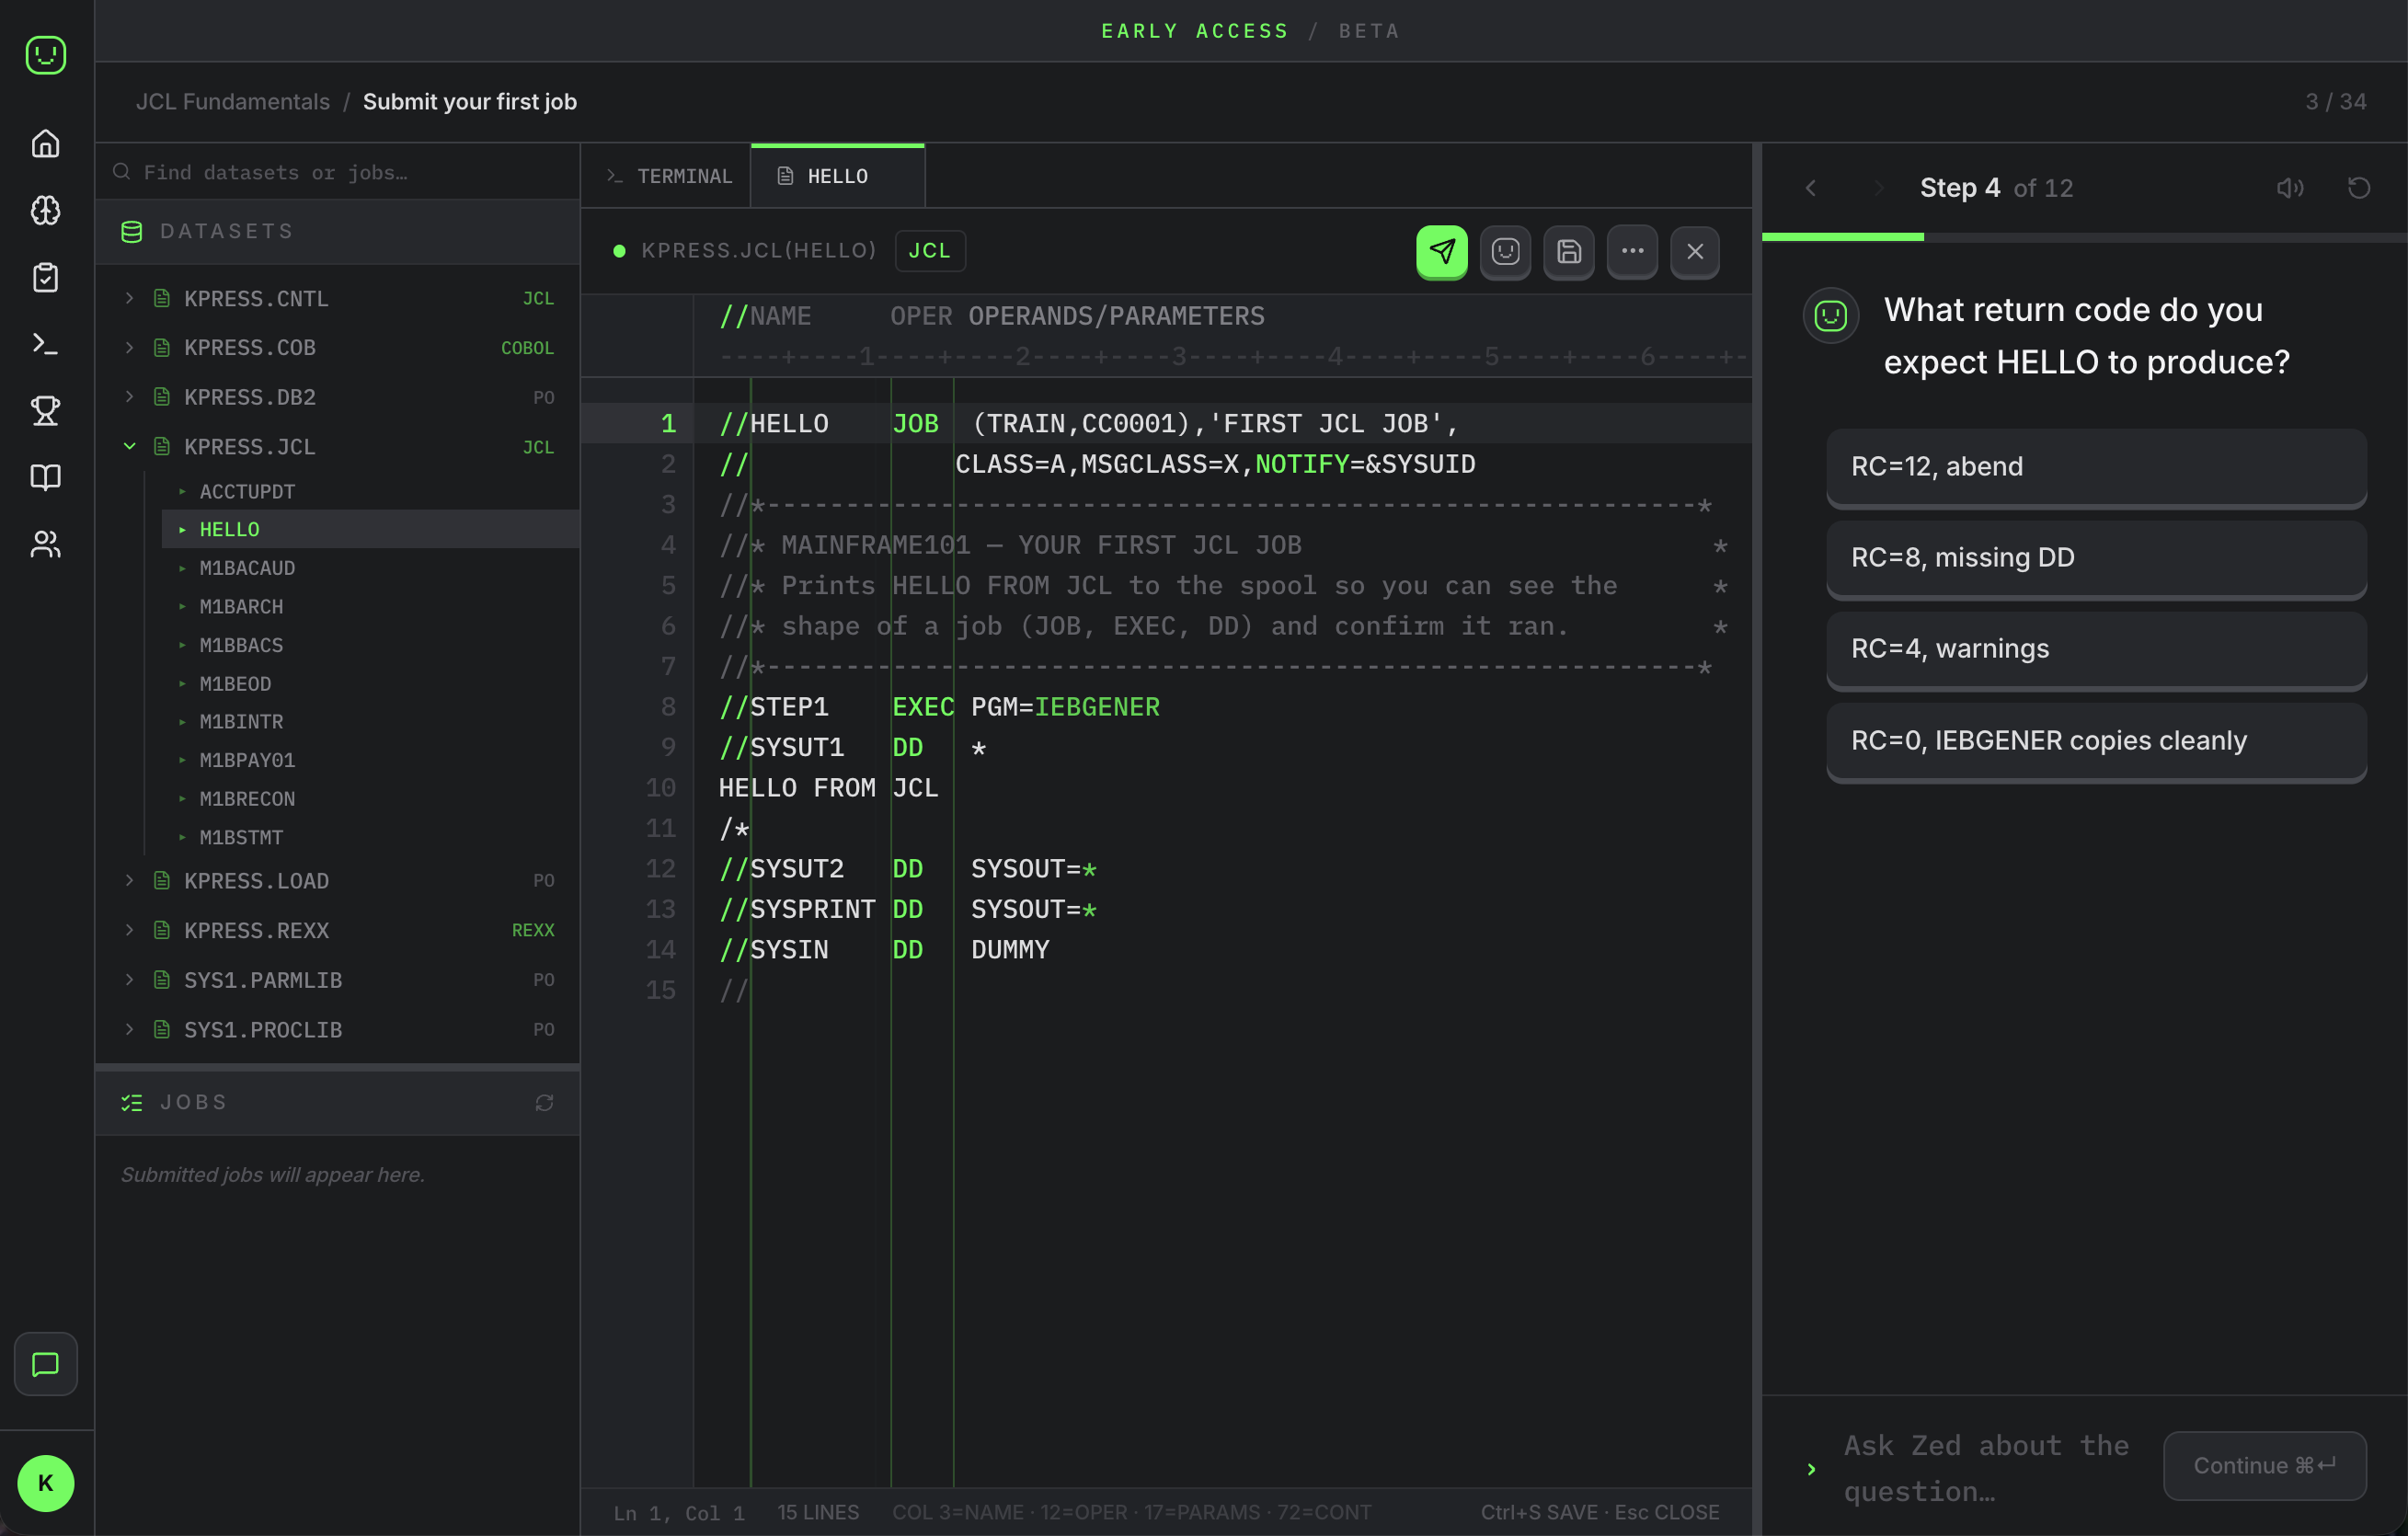Viewport: 2408px width, 1536px height.
Task: Open the M1BARCH member
Action: pos(370,606)
